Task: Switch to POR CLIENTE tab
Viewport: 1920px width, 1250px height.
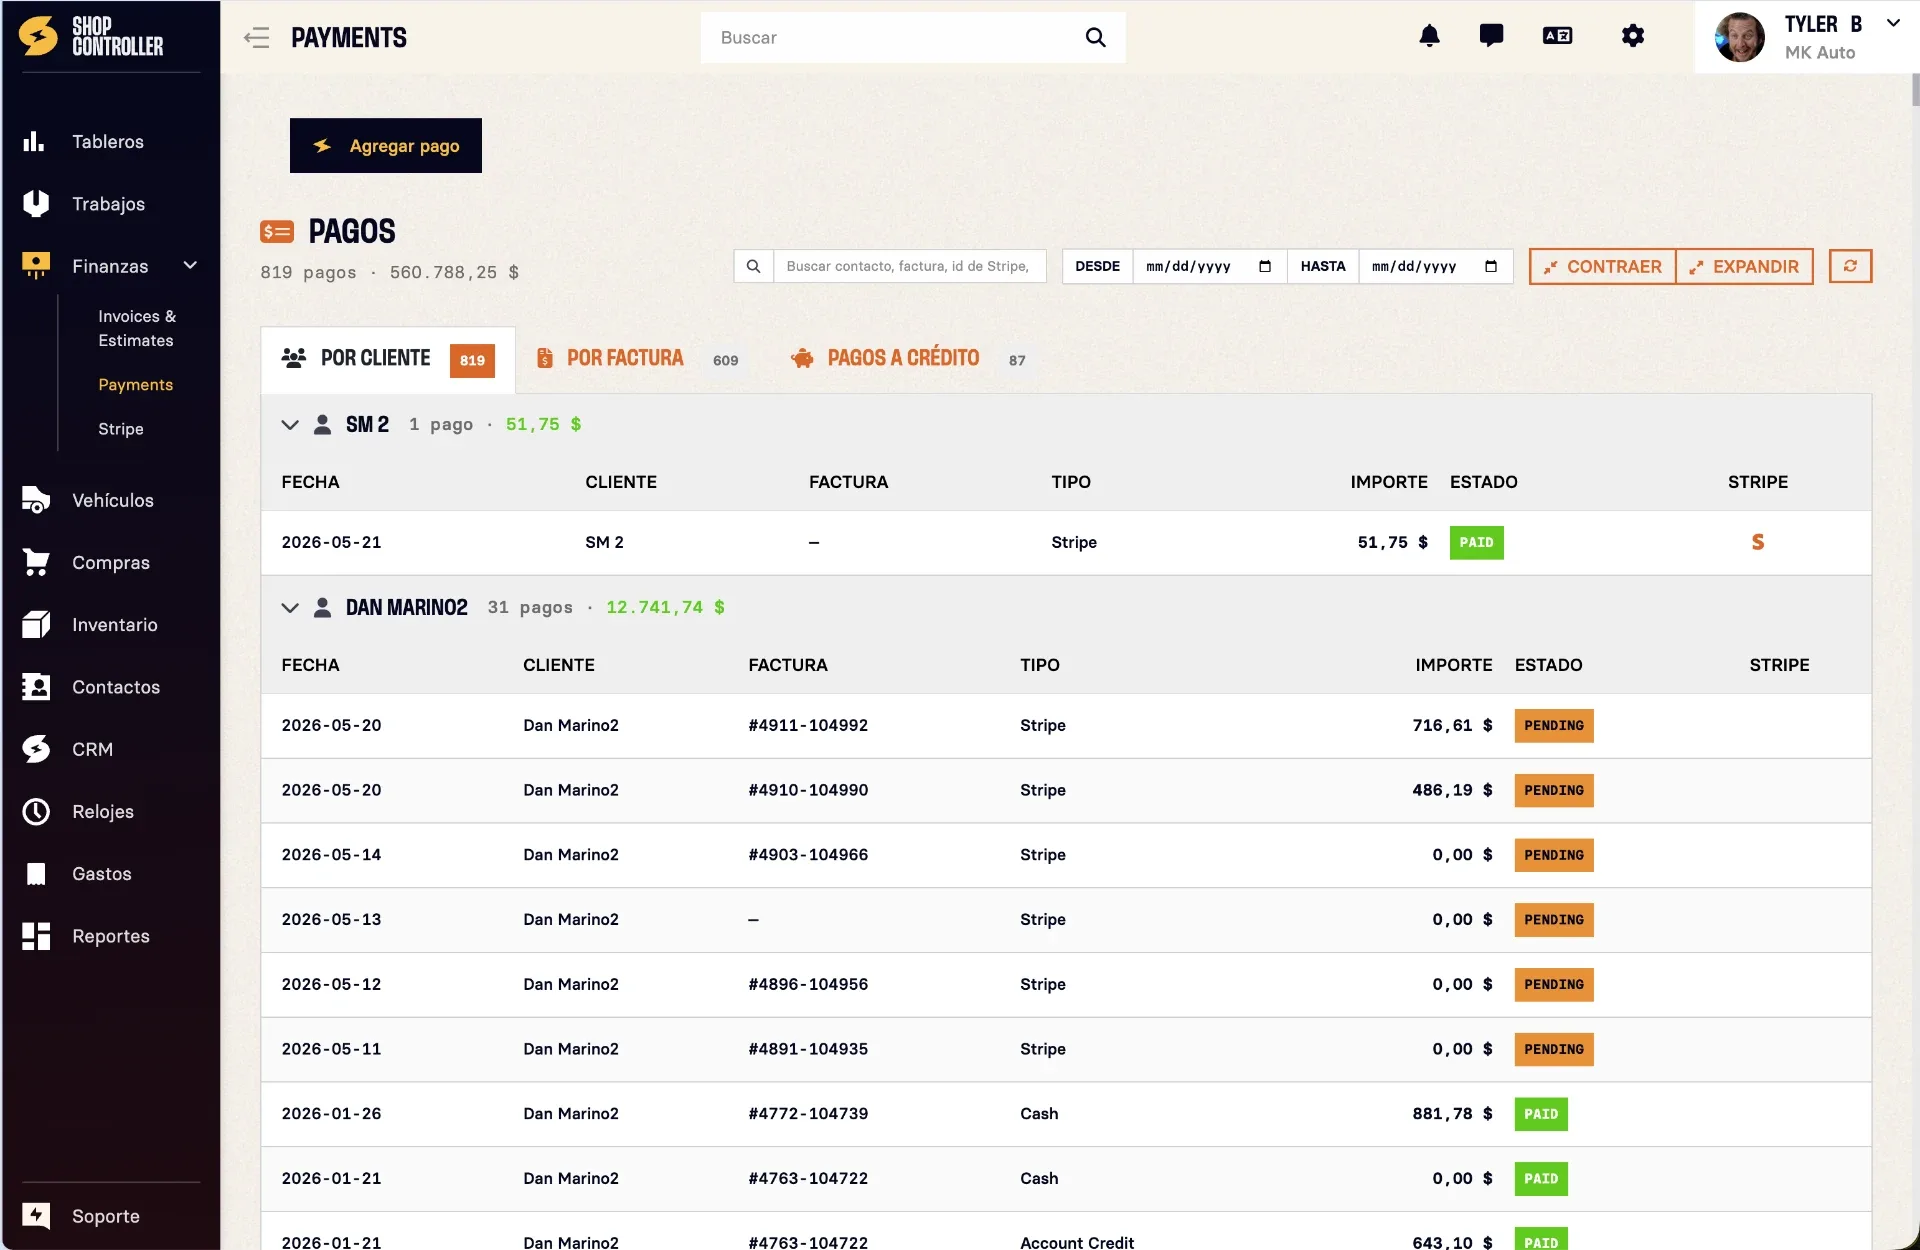Action: (388, 360)
